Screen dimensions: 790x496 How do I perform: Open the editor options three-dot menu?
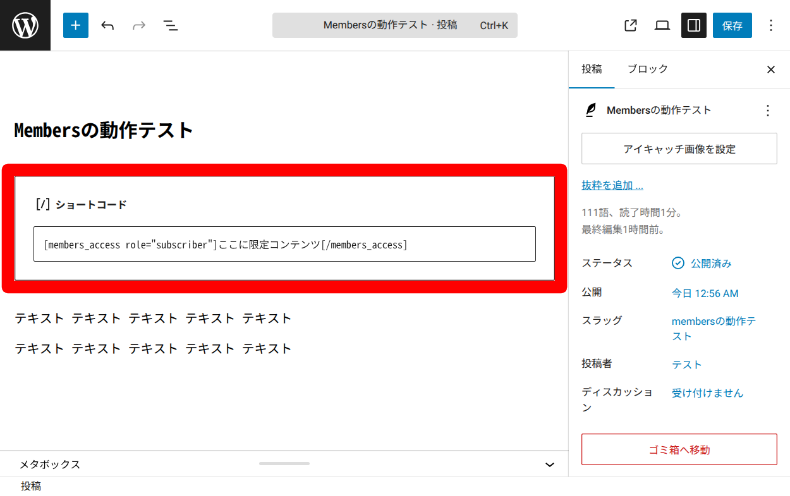click(771, 25)
